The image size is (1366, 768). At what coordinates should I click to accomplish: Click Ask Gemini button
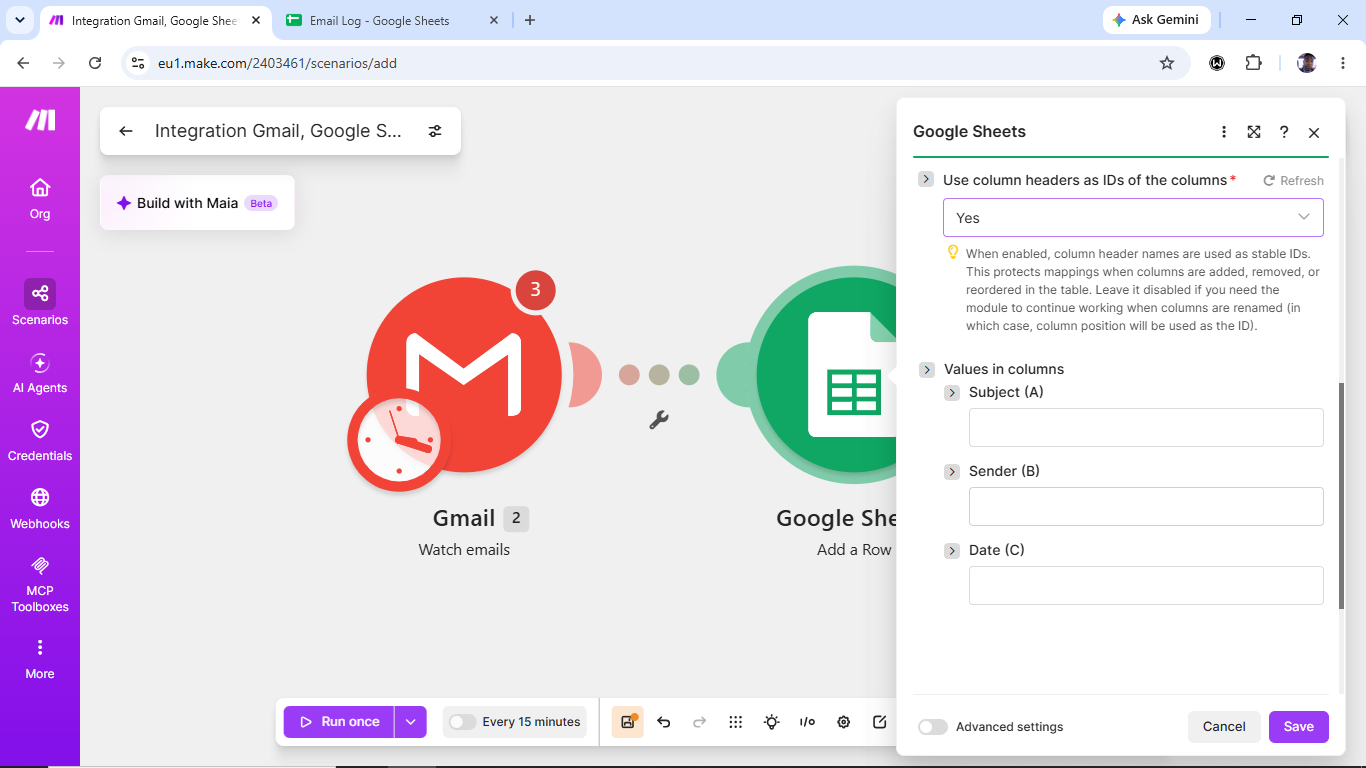pos(1156,20)
